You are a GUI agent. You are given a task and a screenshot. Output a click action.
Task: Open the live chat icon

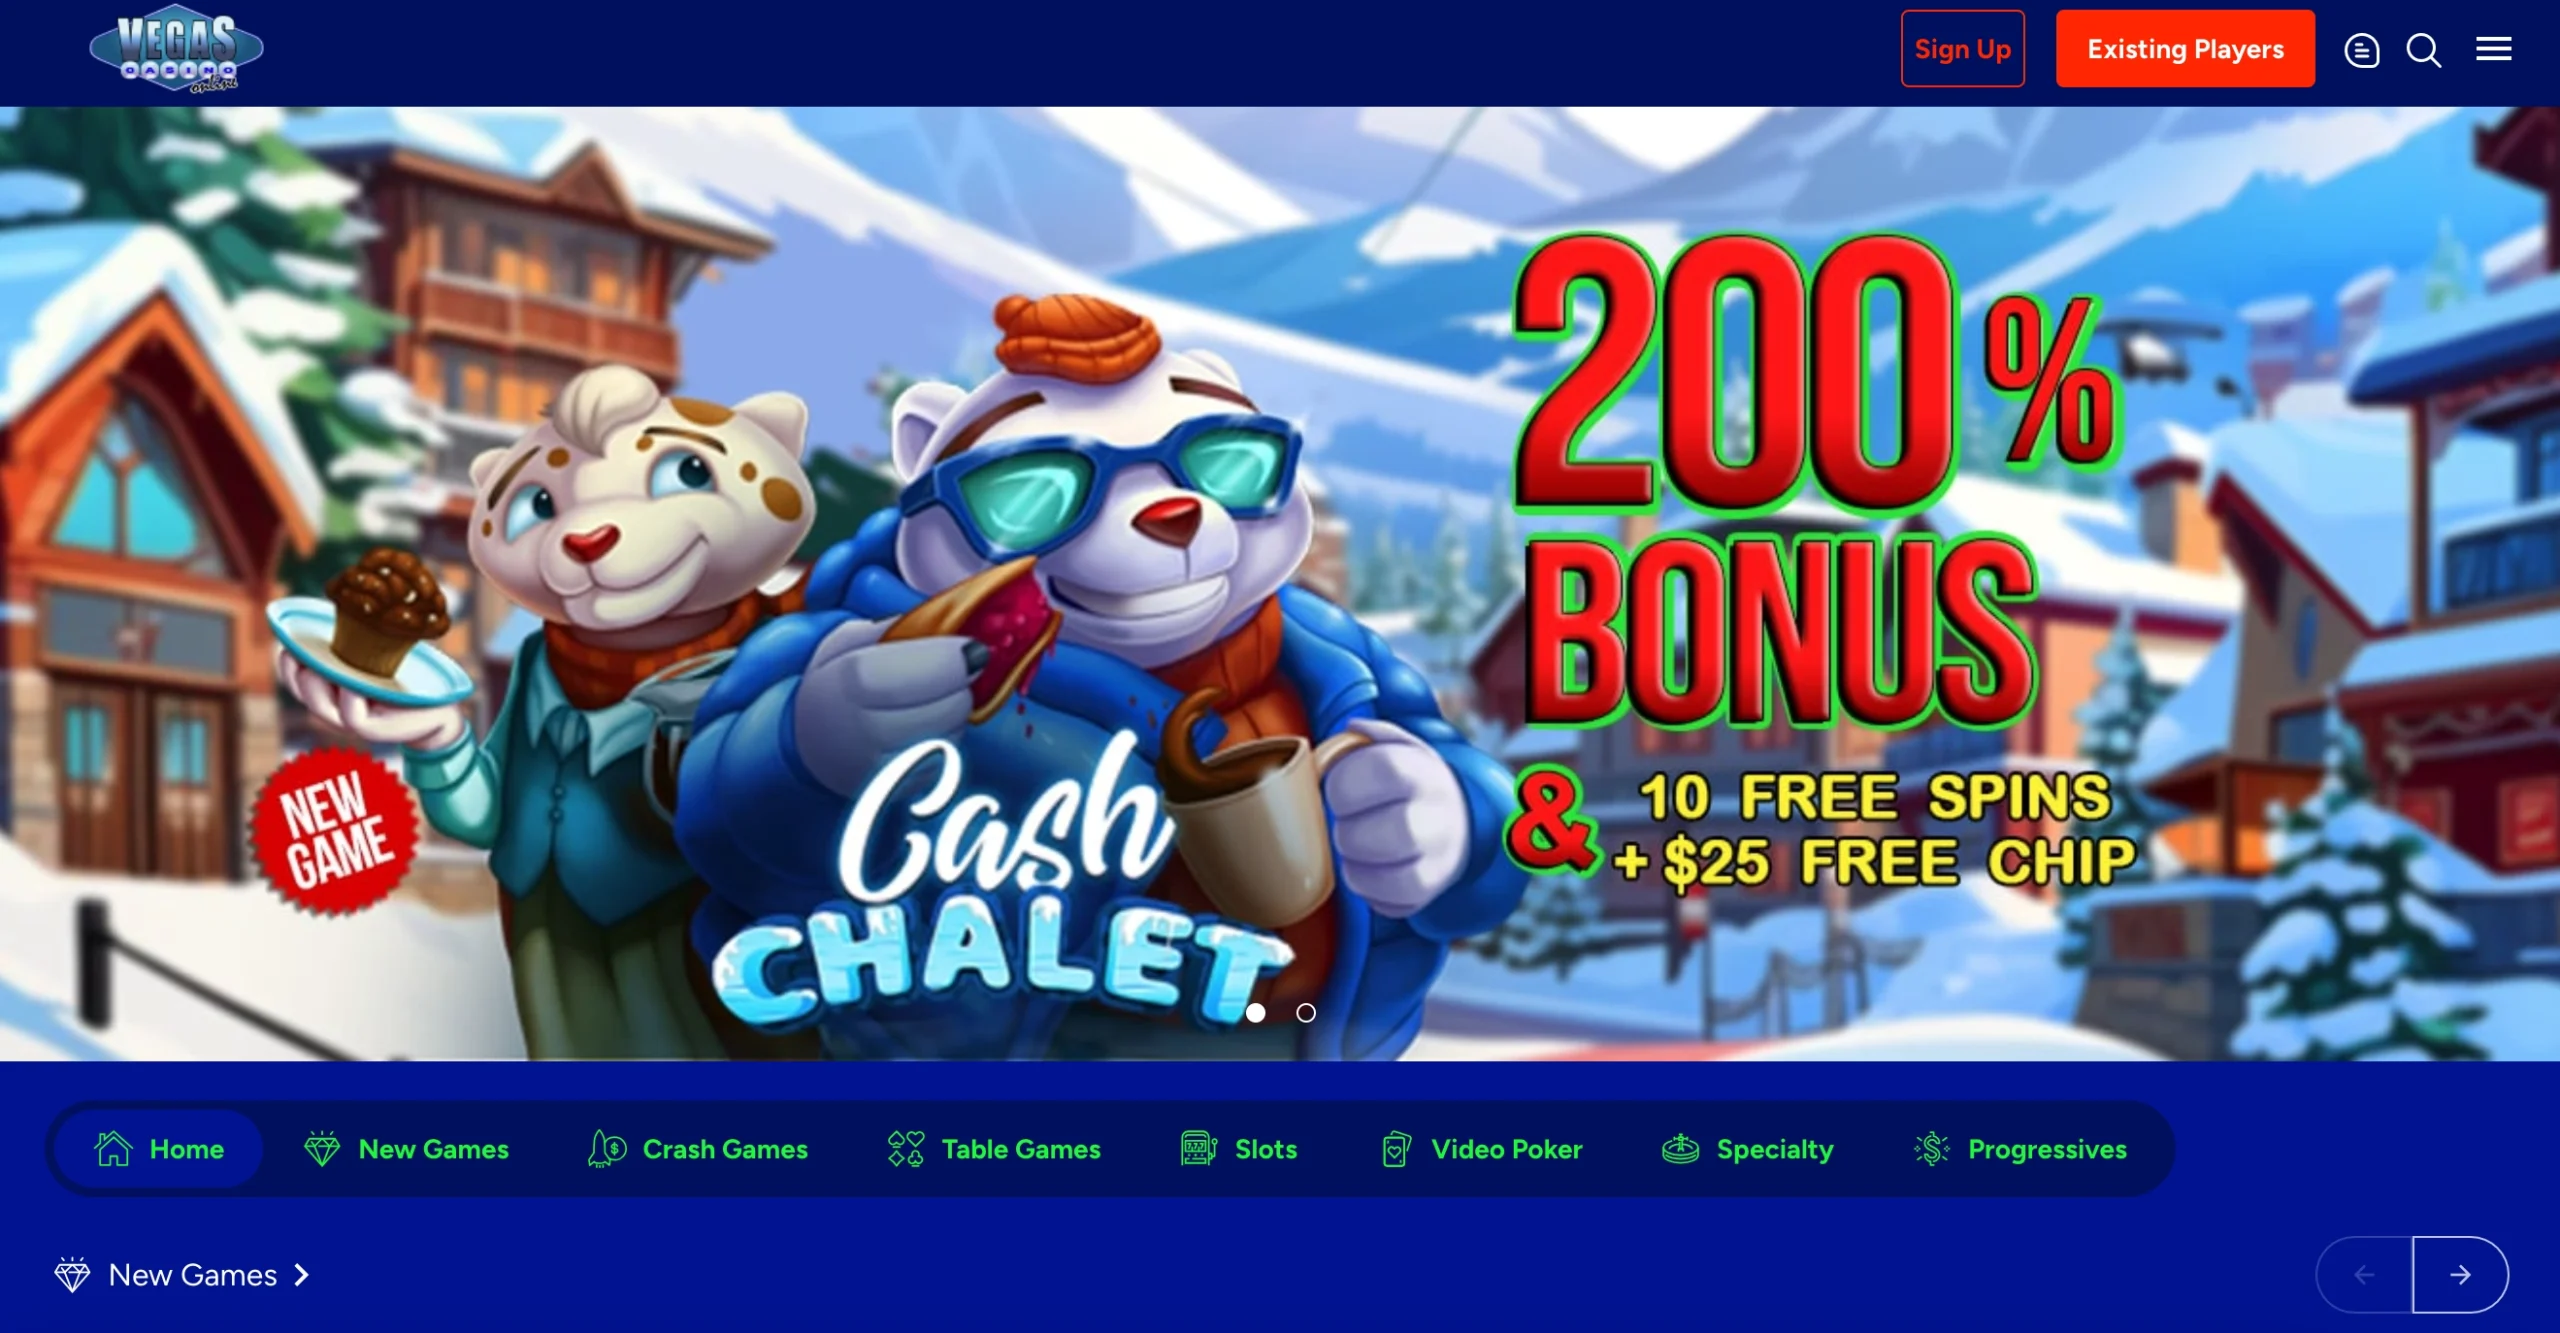tap(2361, 50)
